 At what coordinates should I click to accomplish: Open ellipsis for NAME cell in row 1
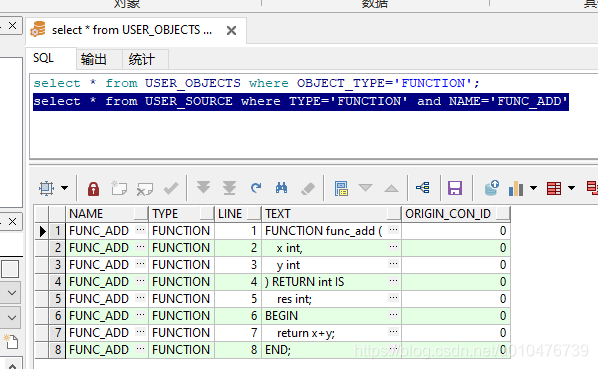tap(140, 229)
